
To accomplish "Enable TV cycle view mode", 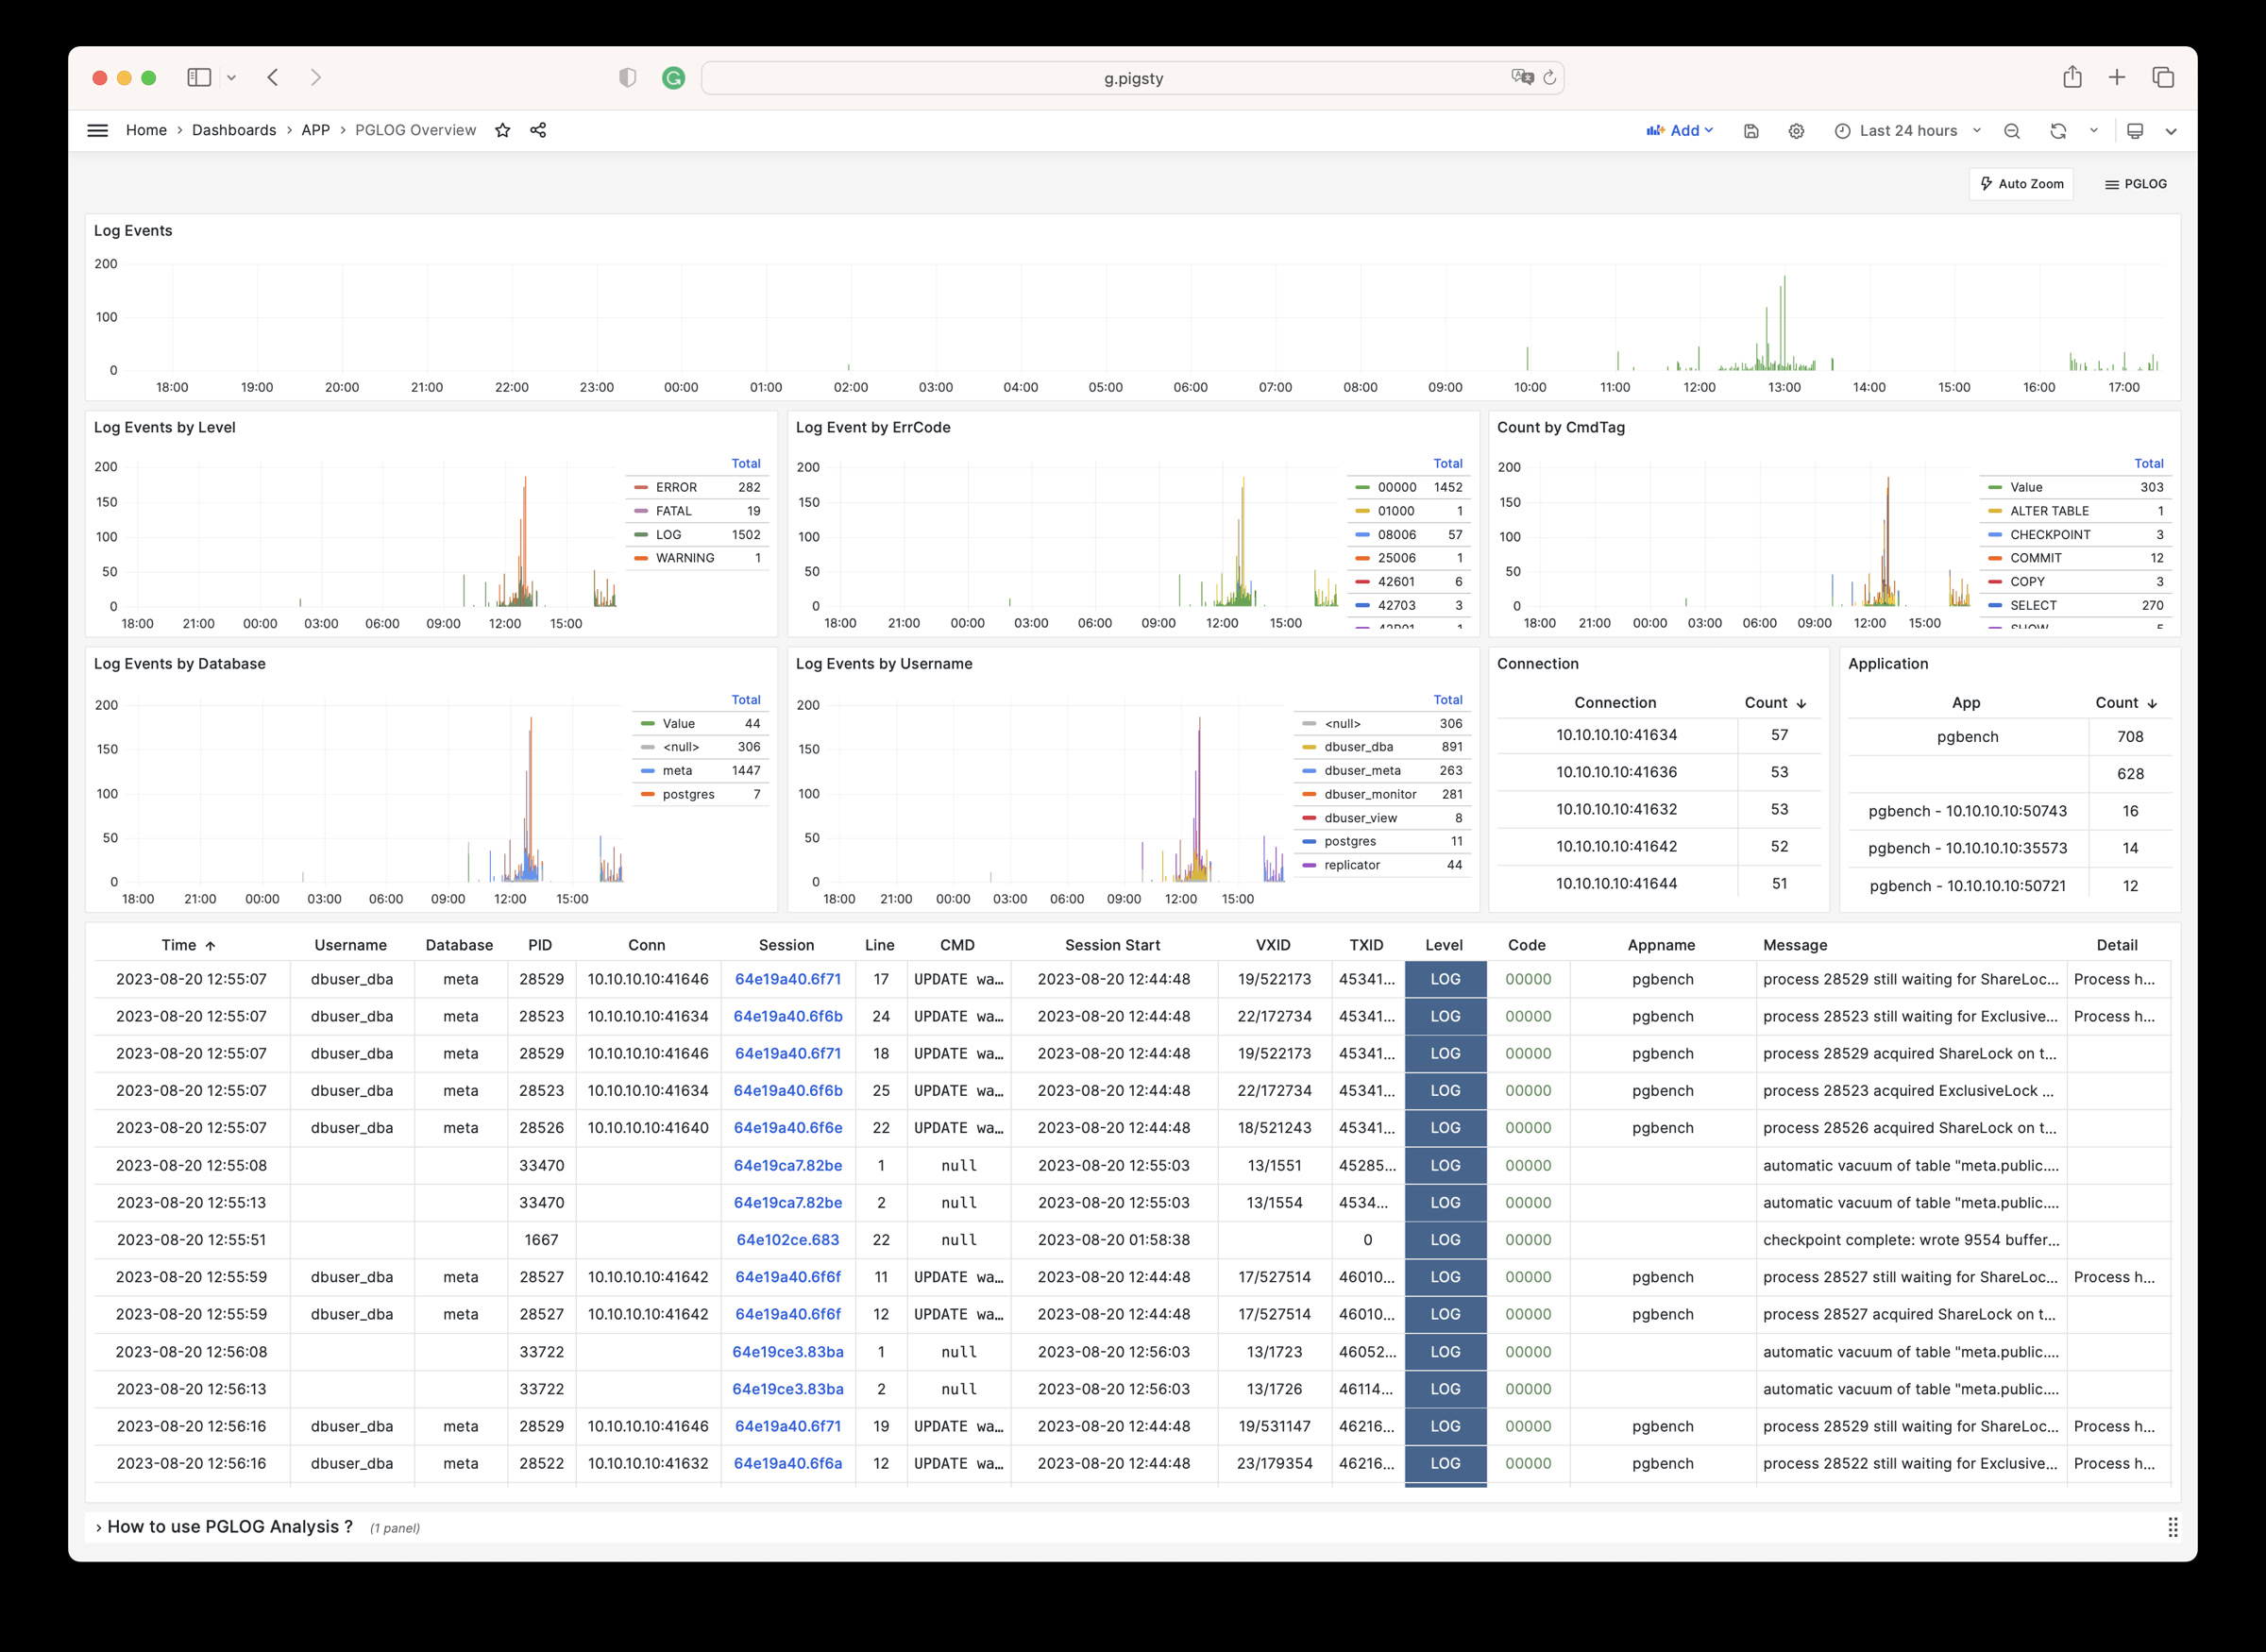I will coord(2136,130).
